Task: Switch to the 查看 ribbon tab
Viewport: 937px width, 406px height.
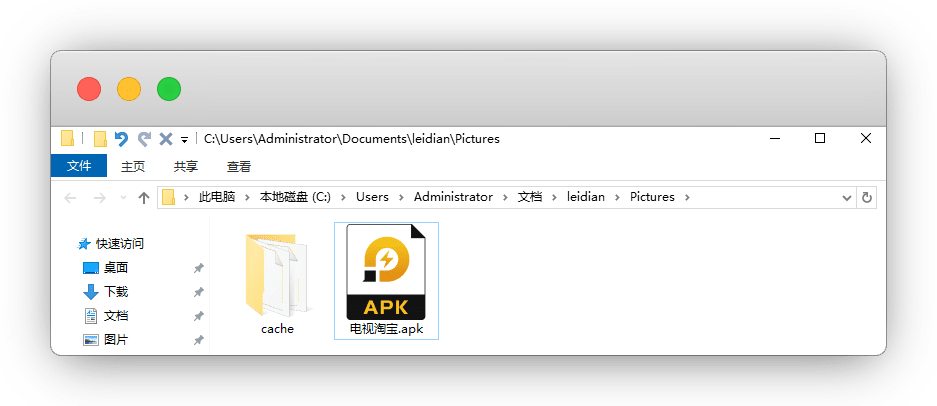Action: [x=239, y=166]
